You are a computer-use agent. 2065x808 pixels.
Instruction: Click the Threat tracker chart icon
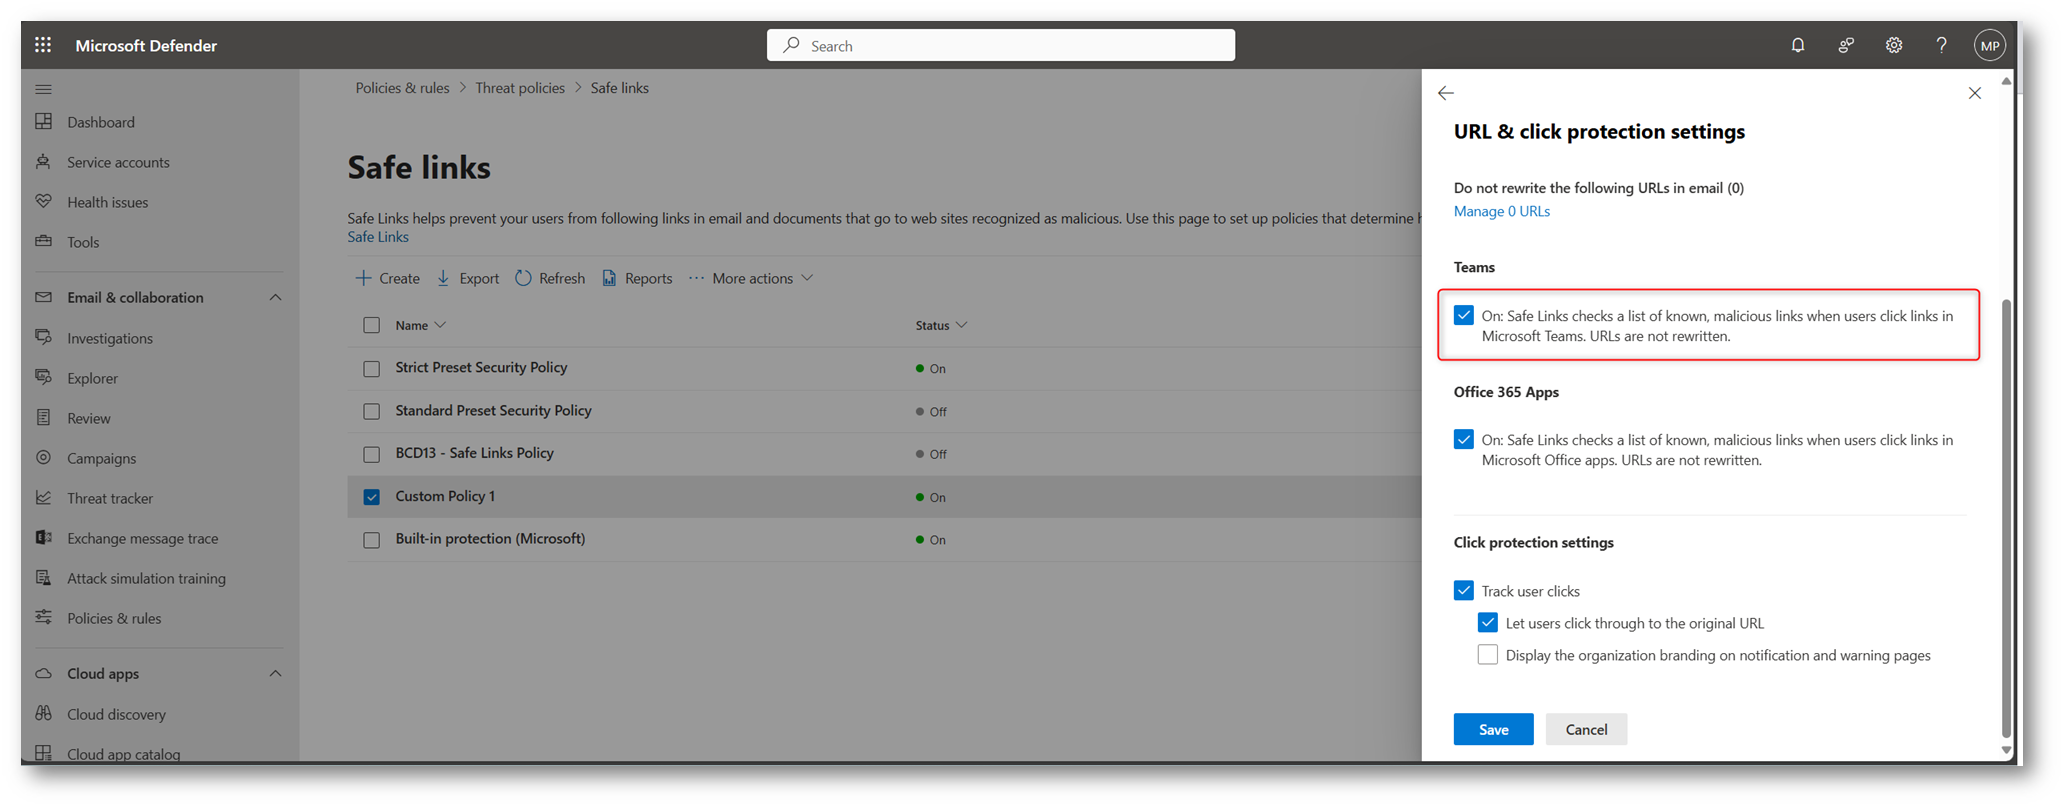pyautogui.click(x=43, y=497)
